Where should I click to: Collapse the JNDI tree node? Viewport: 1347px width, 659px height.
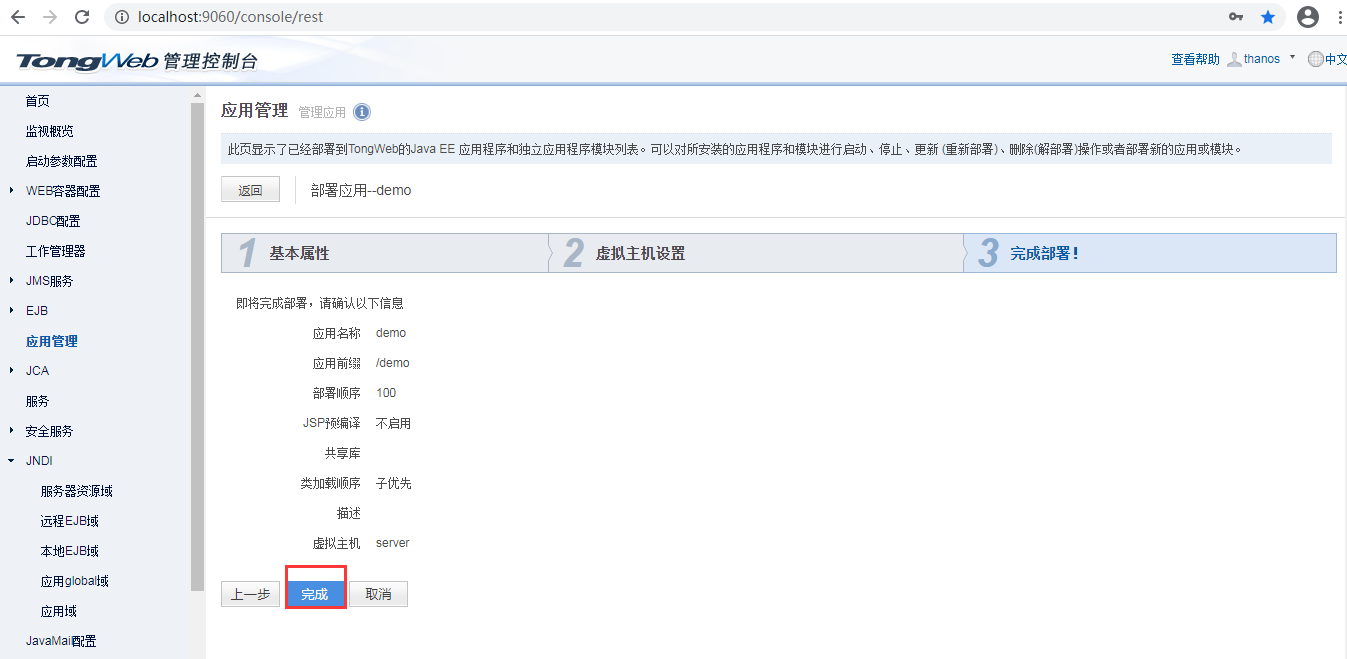(11, 461)
